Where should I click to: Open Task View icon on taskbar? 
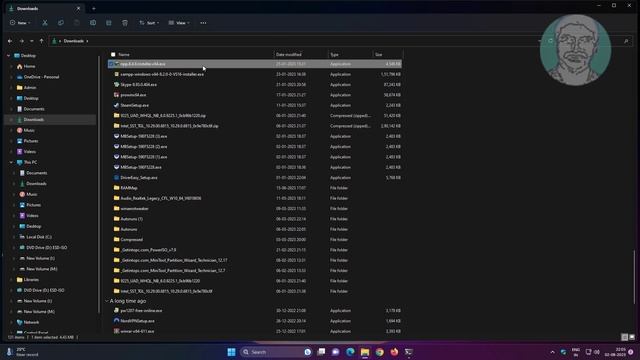321,352
